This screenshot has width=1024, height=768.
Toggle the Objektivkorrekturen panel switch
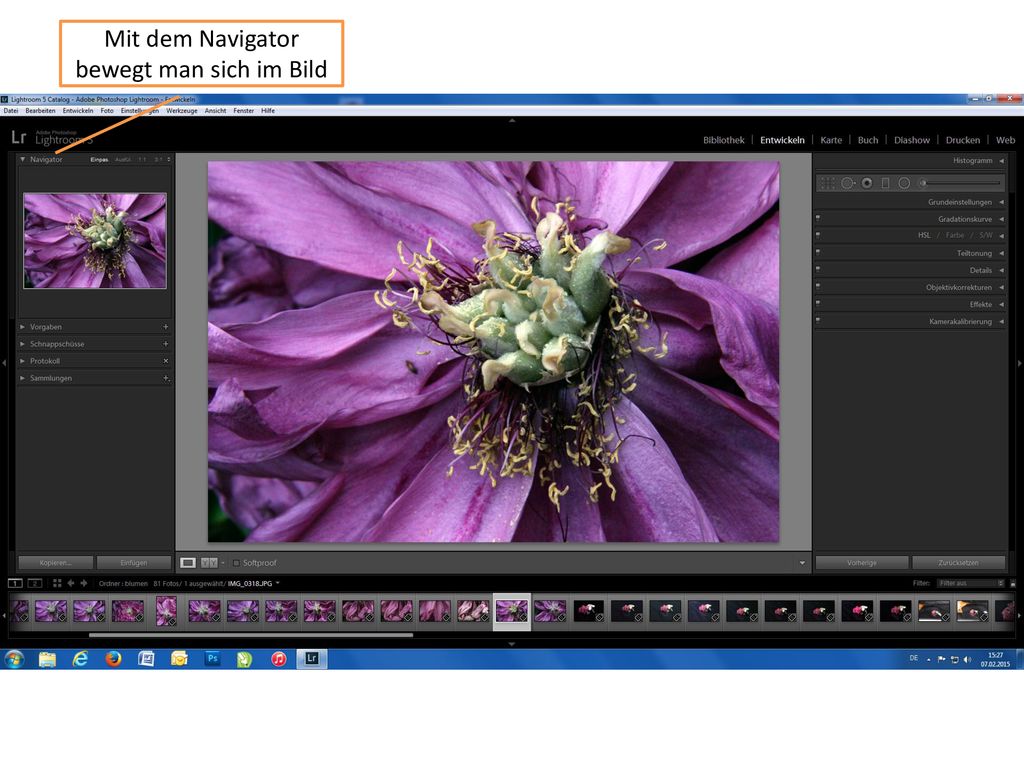click(x=818, y=285)
